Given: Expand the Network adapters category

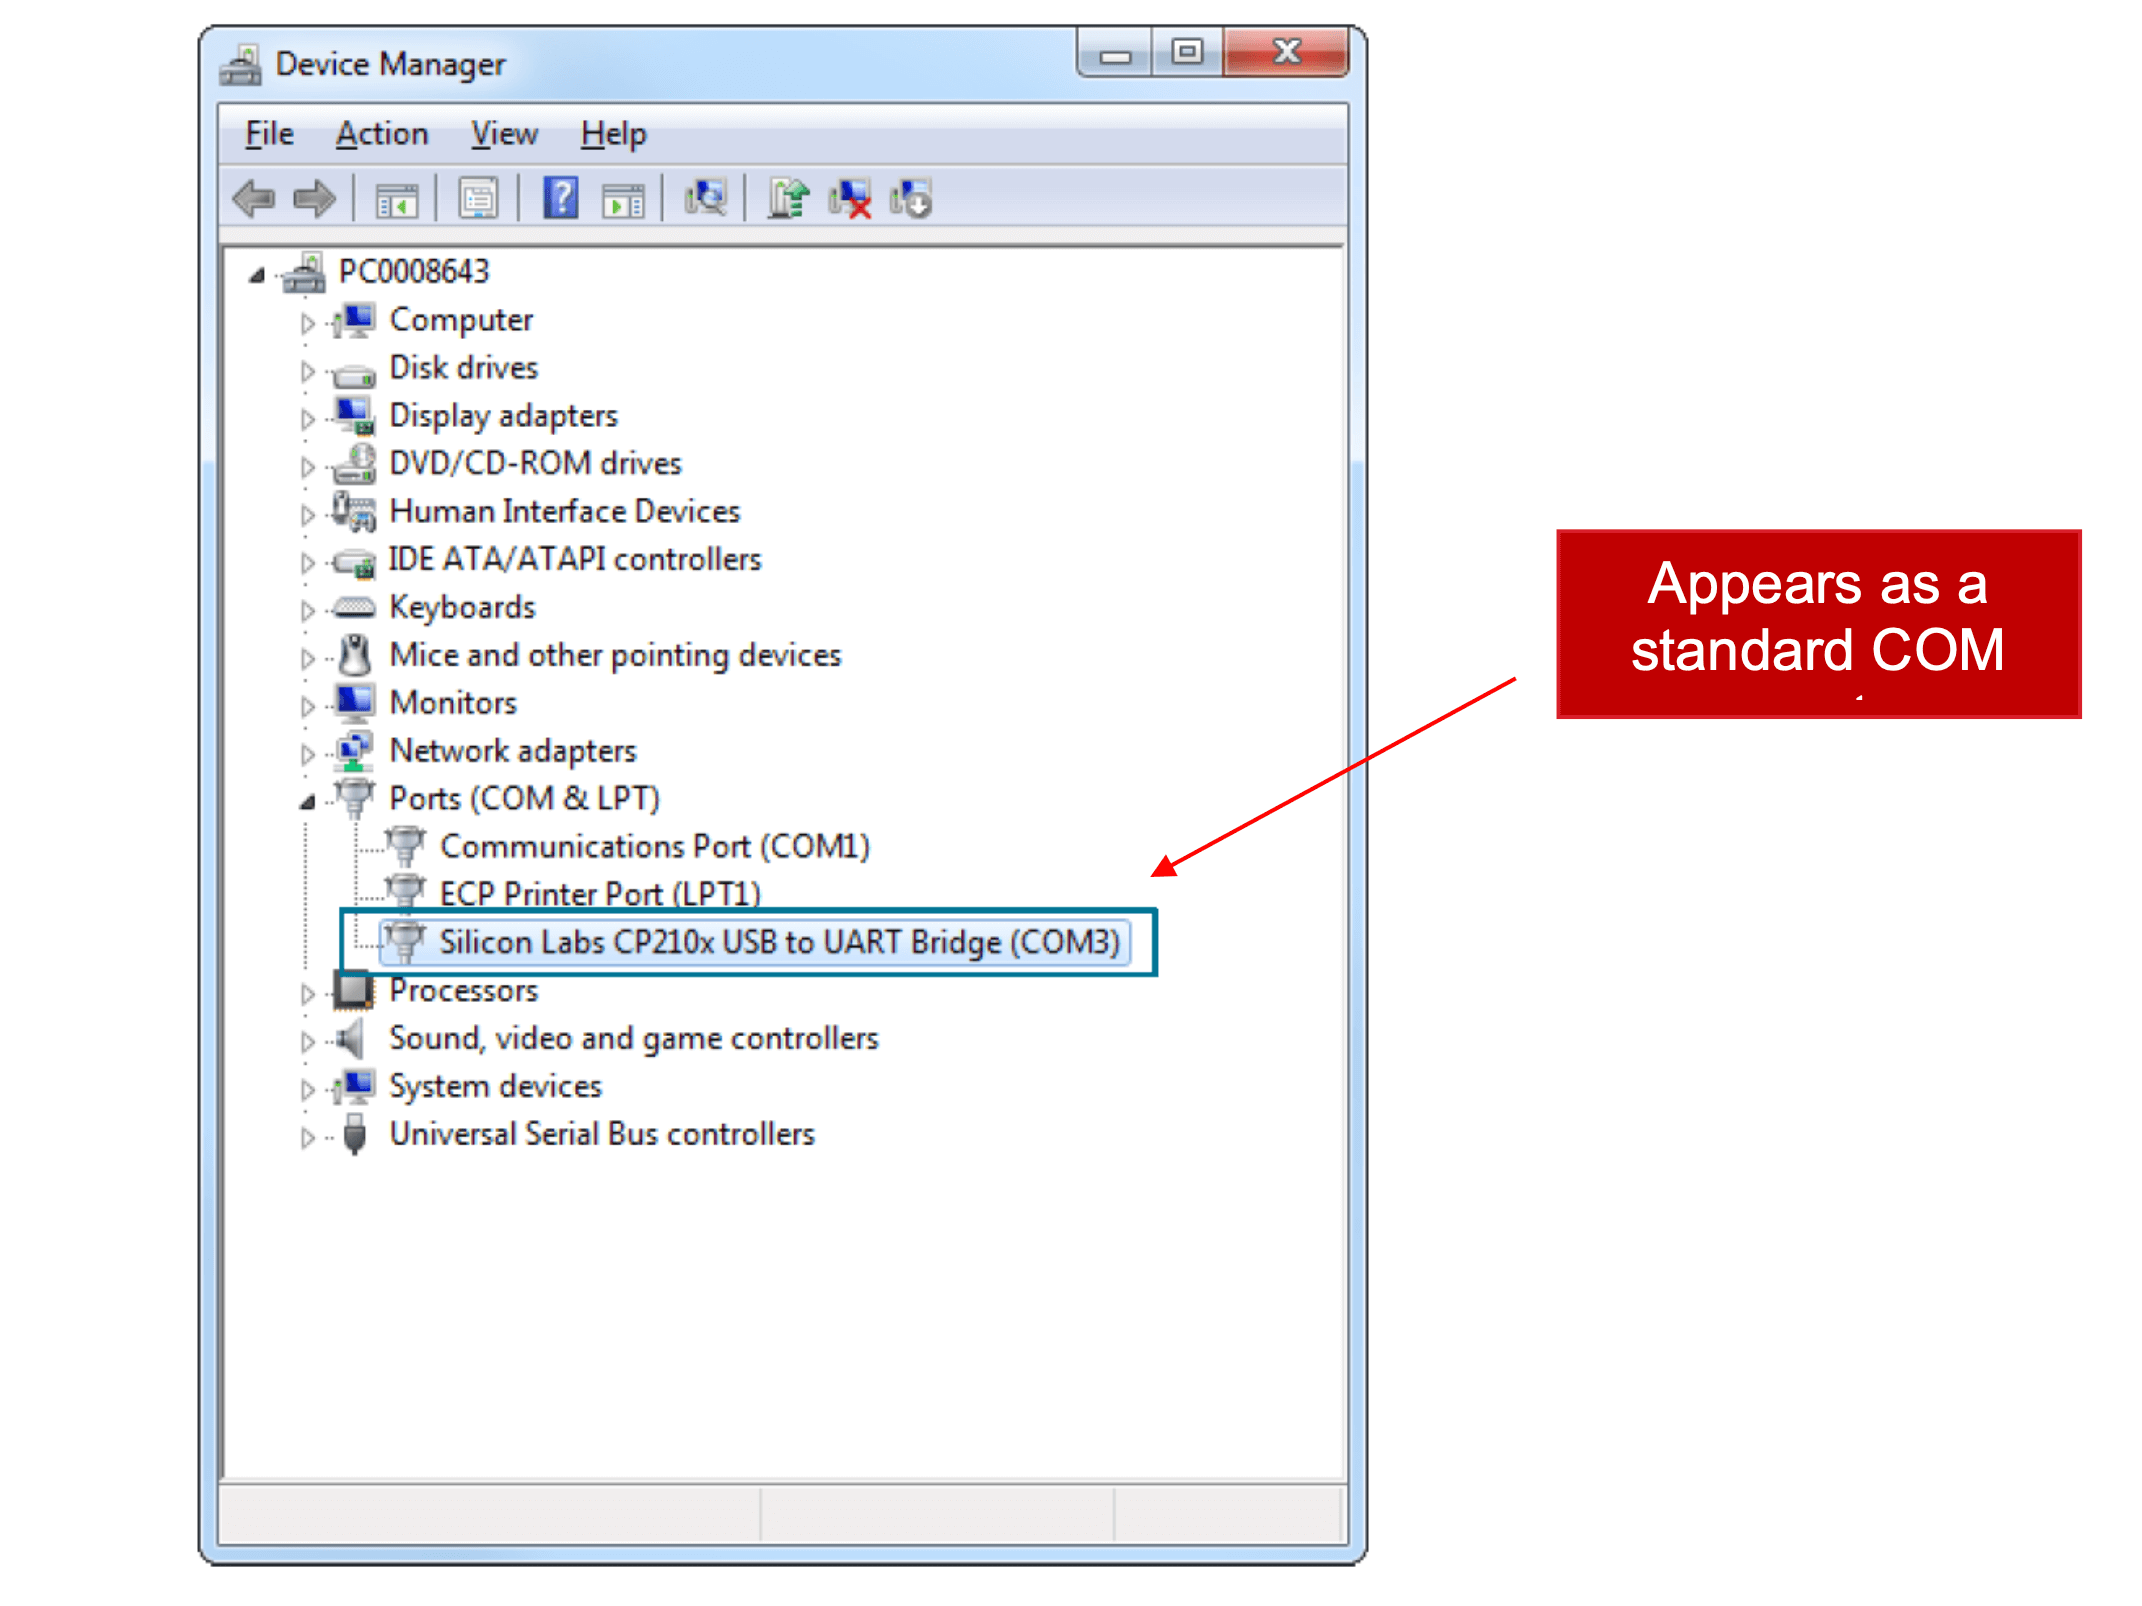Looking at the screenshot, I should coord(307,754).
